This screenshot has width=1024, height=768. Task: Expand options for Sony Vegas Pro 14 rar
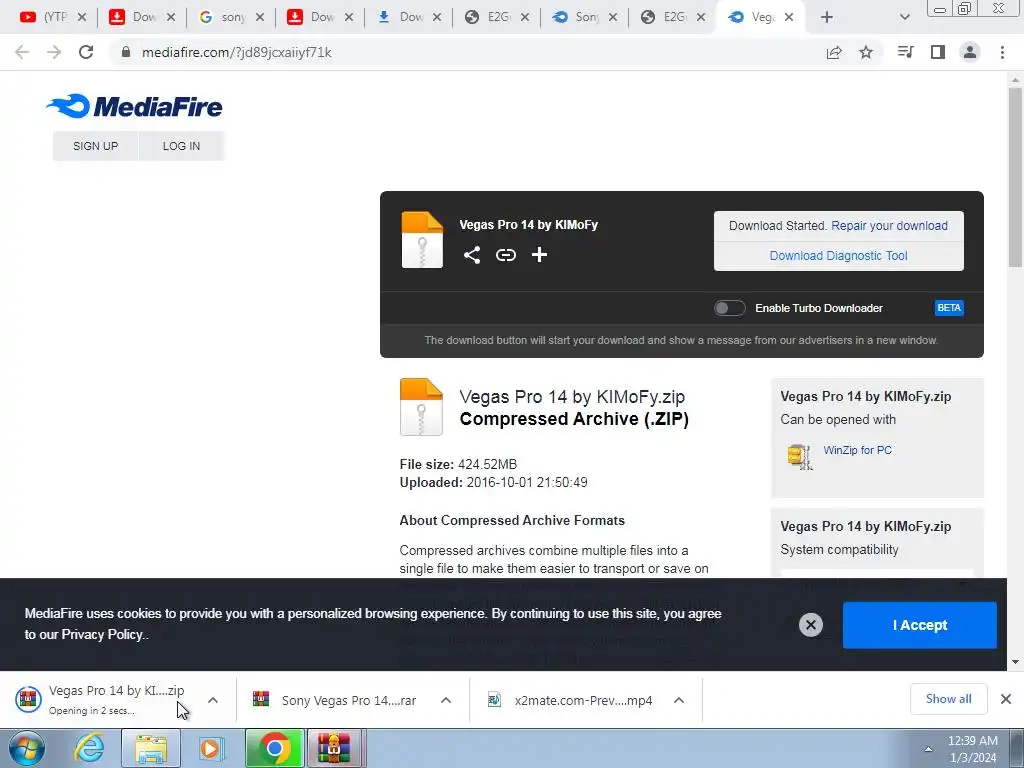[446, 700]
